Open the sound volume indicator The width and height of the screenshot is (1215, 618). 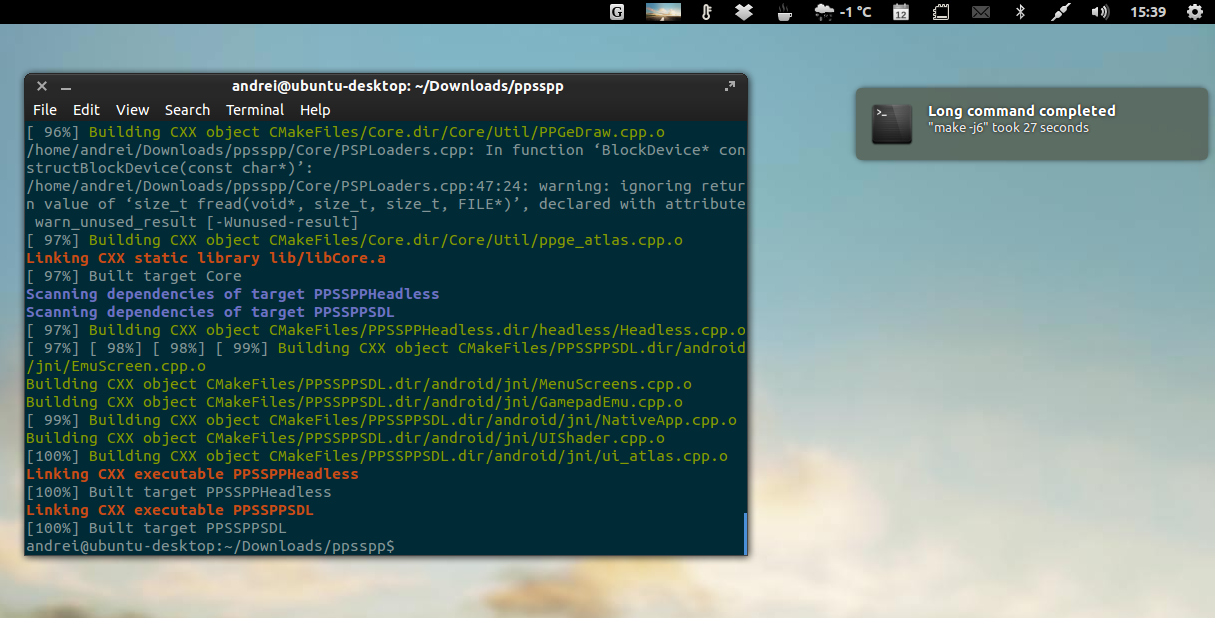[x=1100, y=12]
